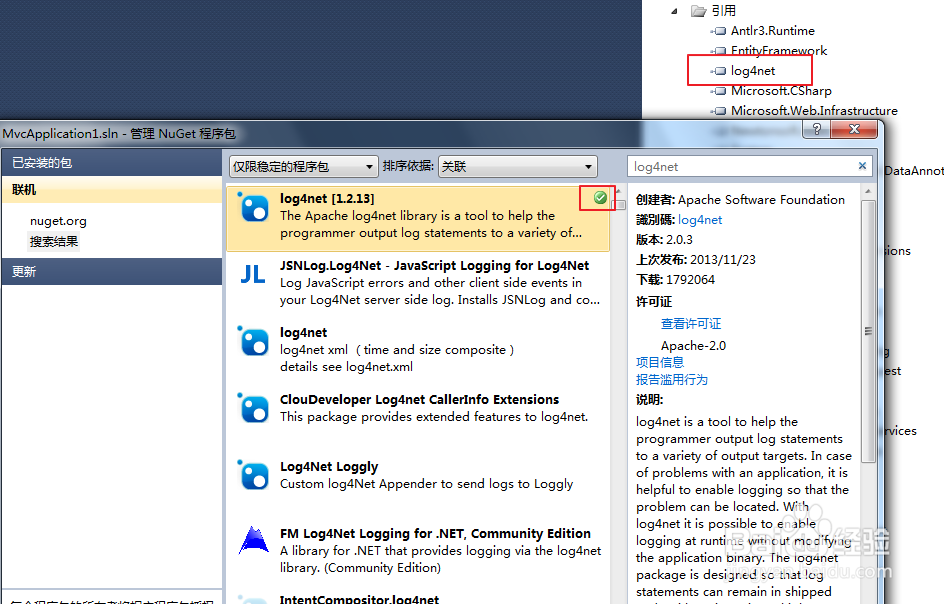The image size is (944, 604).
Task: Select the online section
Action: tap(112, 190)
